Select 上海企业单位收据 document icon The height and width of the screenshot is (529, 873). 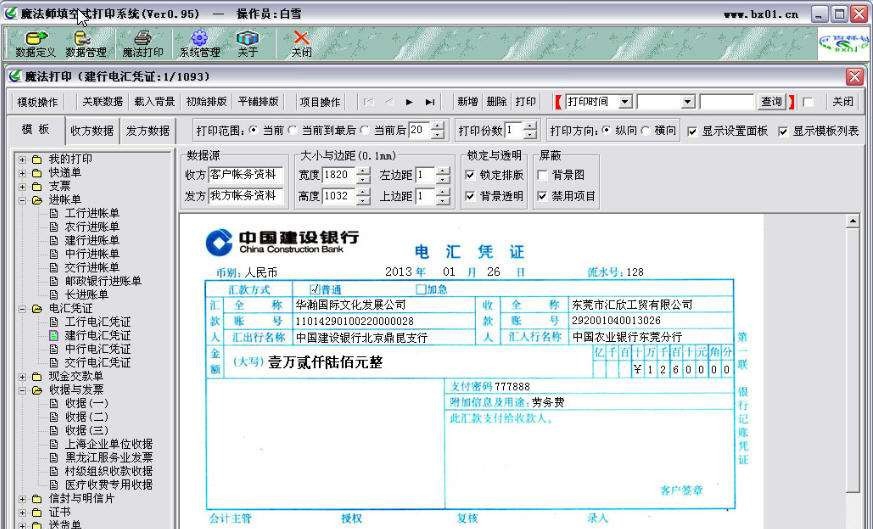coord(54,444)
